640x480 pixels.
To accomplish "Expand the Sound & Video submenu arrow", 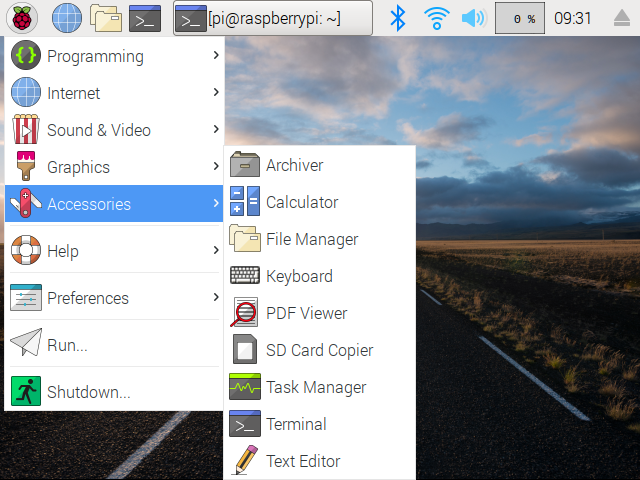I will [216, 129].
